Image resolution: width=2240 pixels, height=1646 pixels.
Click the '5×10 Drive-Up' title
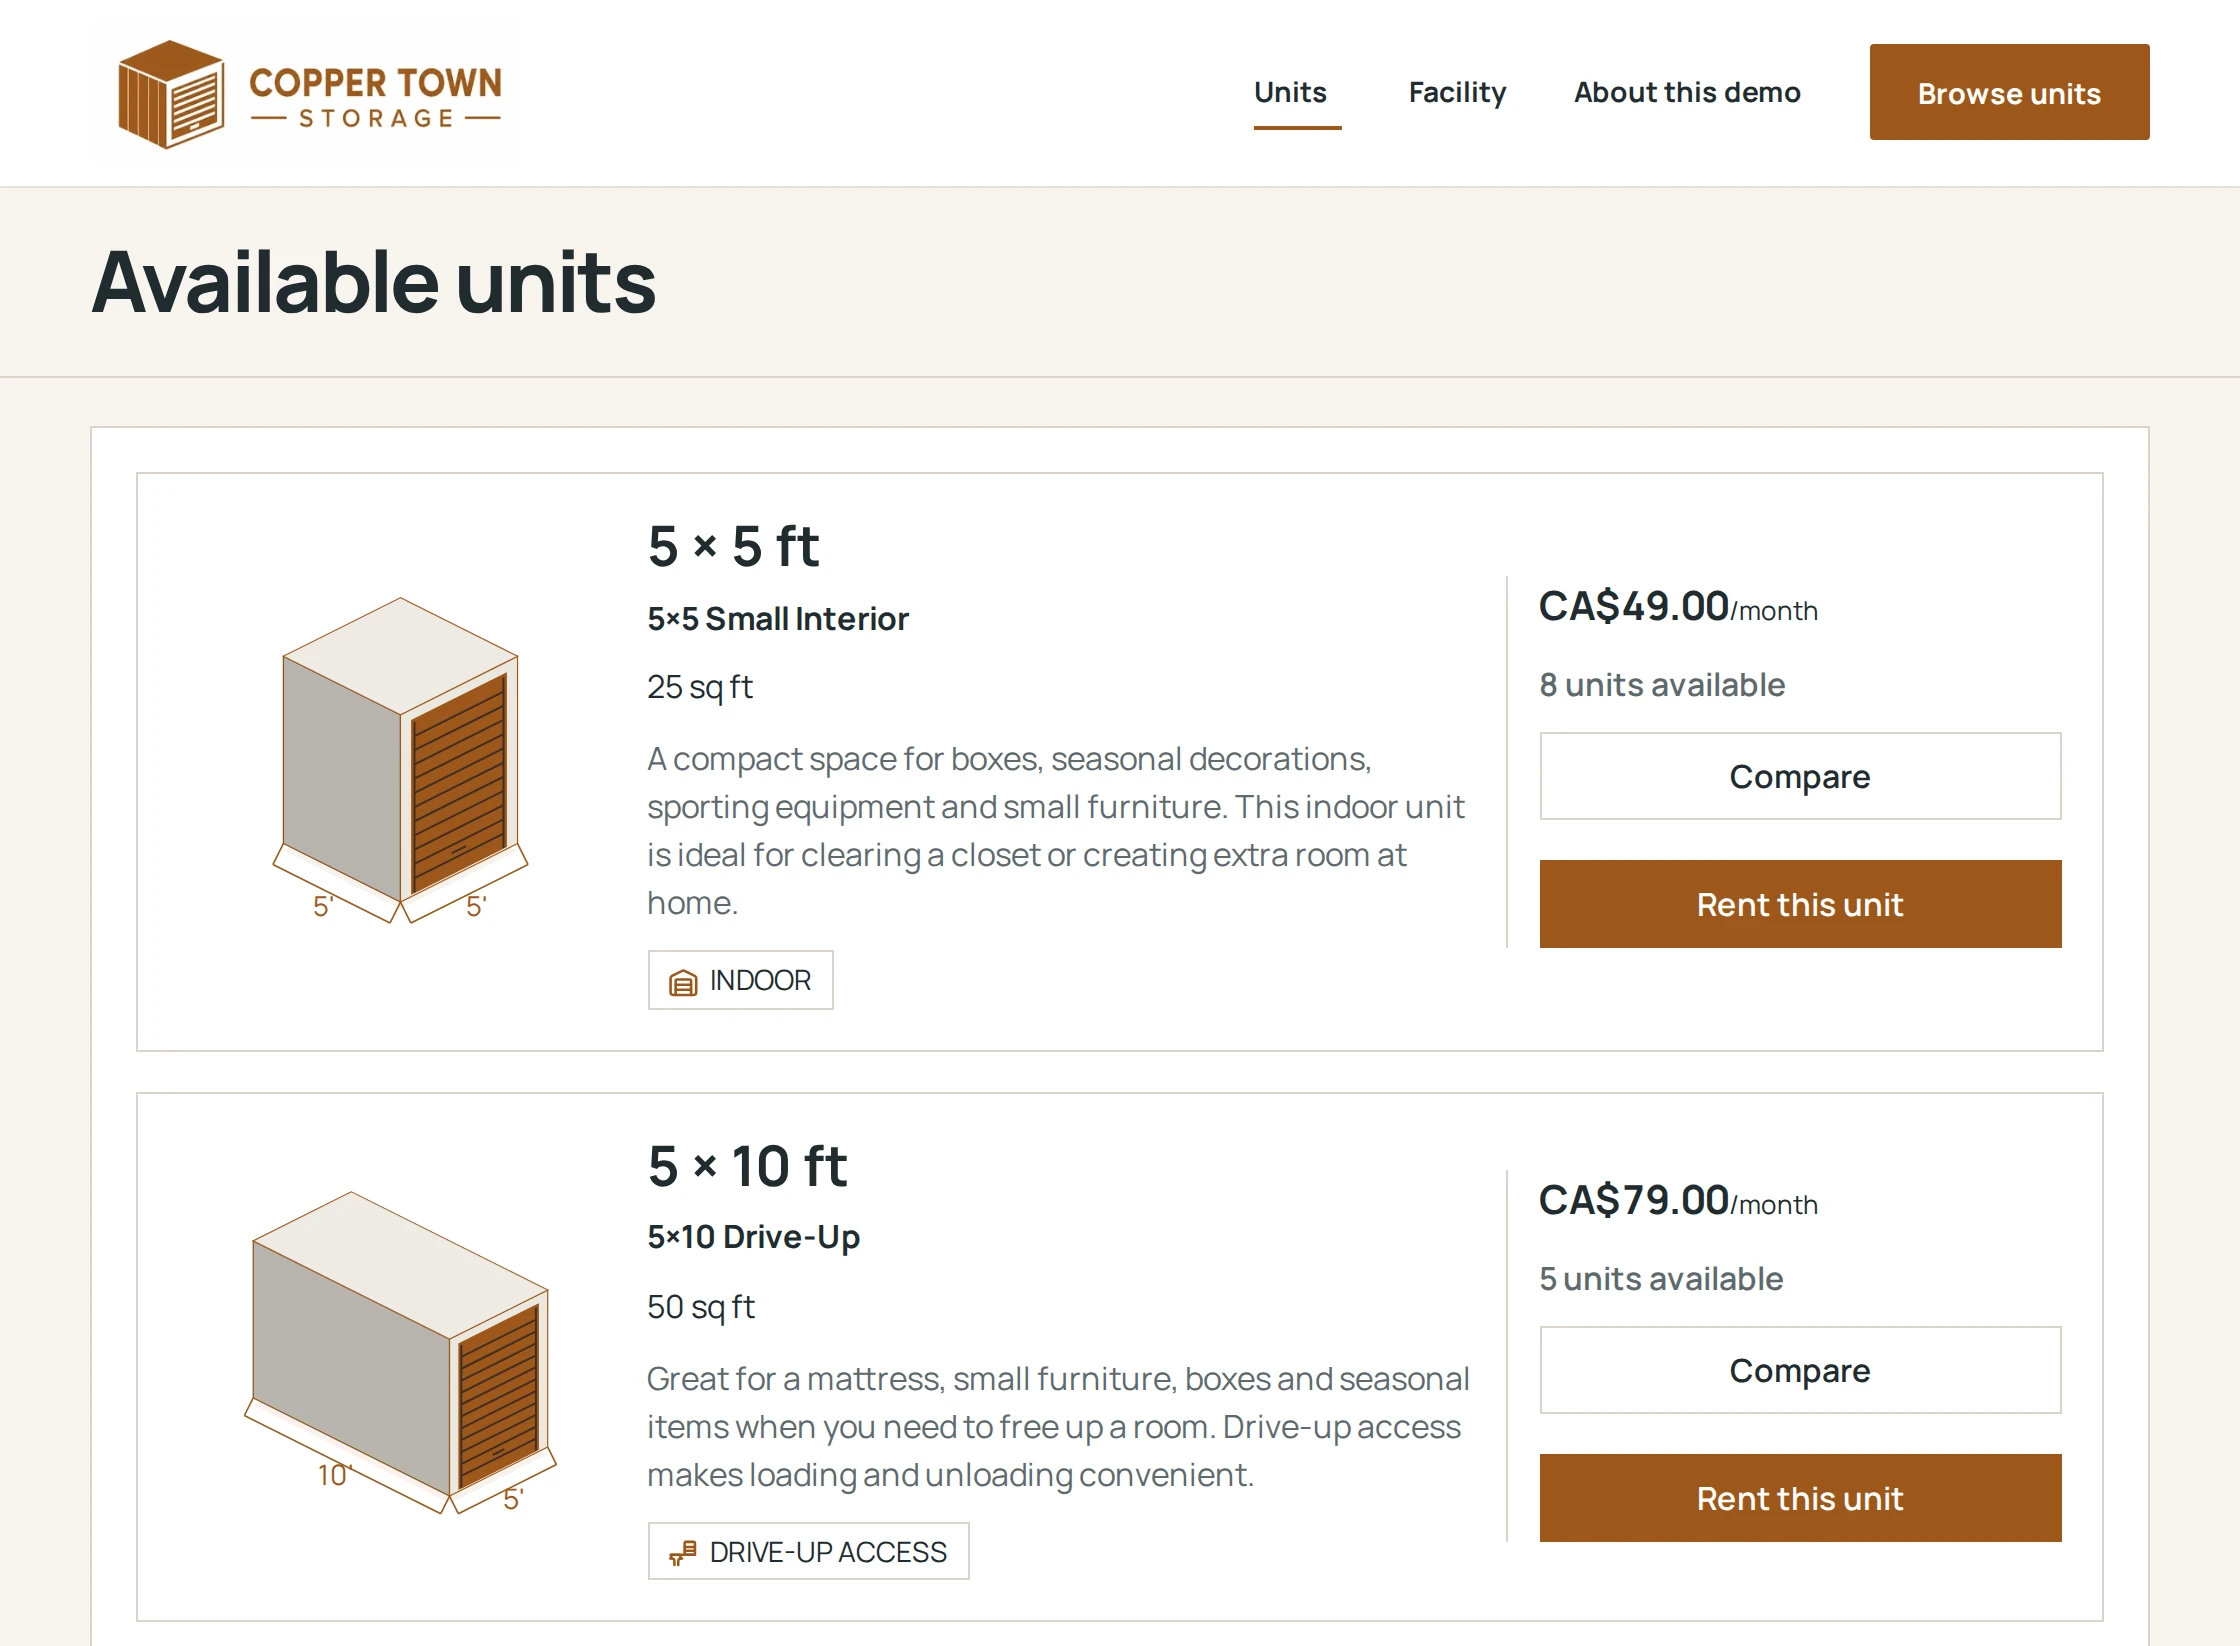tap(753, 1237)
